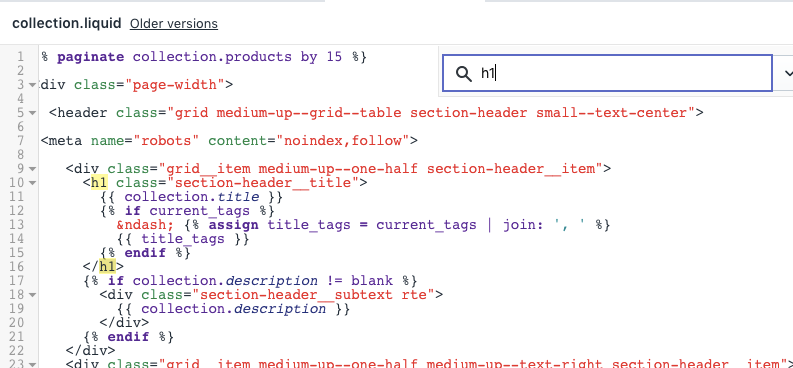
Task: Click header tag class value on line 5
Action: coord(430,113)
